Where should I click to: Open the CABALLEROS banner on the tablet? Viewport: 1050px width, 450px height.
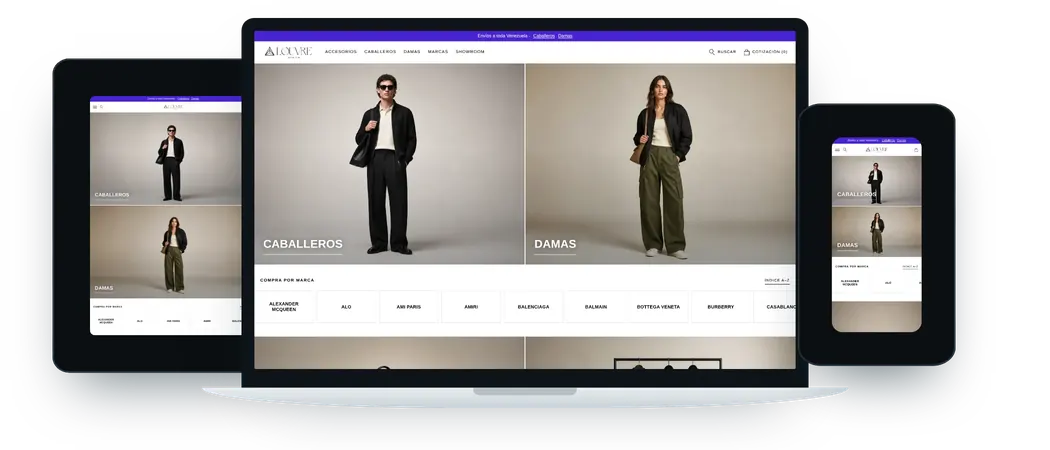[x=165, y=158]
